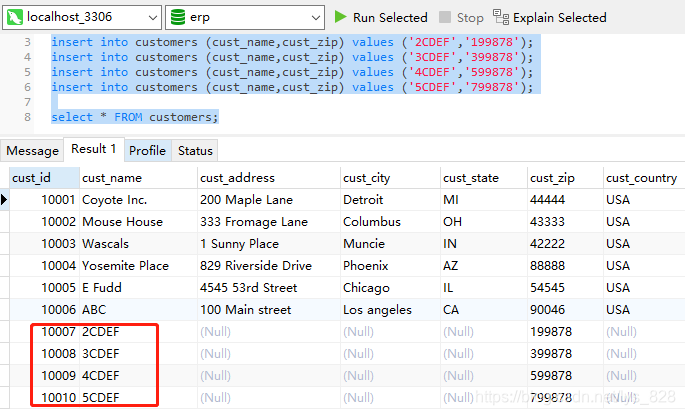Select the cust_state cell 'CA'
685x415 pixels.
[484, 310]
